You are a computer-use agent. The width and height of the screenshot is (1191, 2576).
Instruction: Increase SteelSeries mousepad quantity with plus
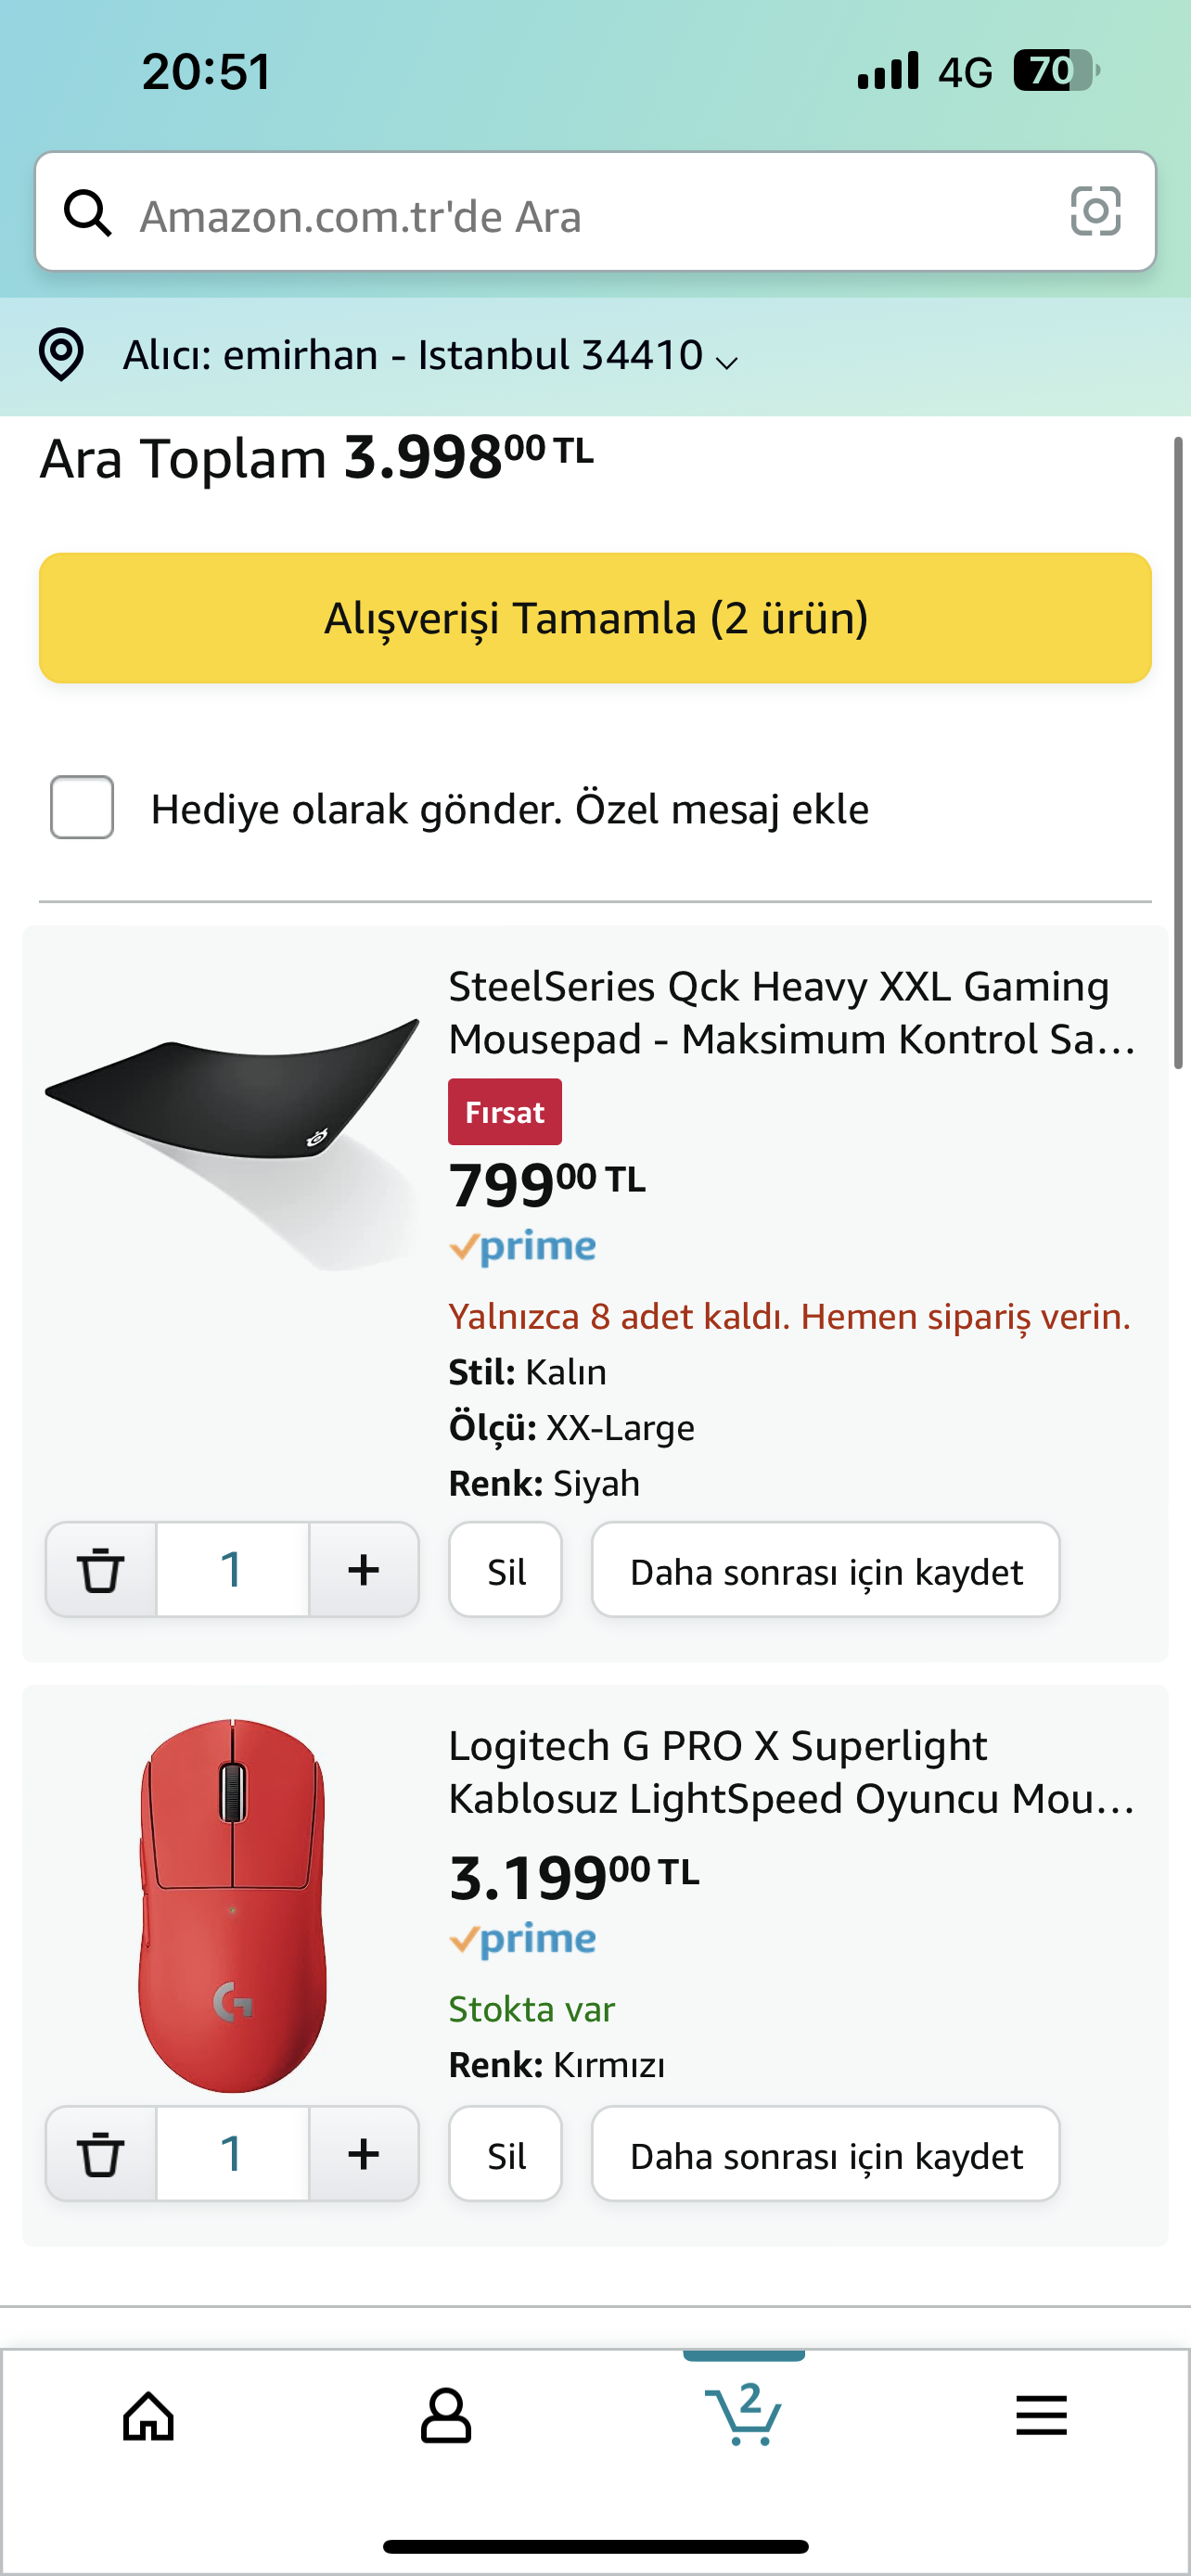363,1569
